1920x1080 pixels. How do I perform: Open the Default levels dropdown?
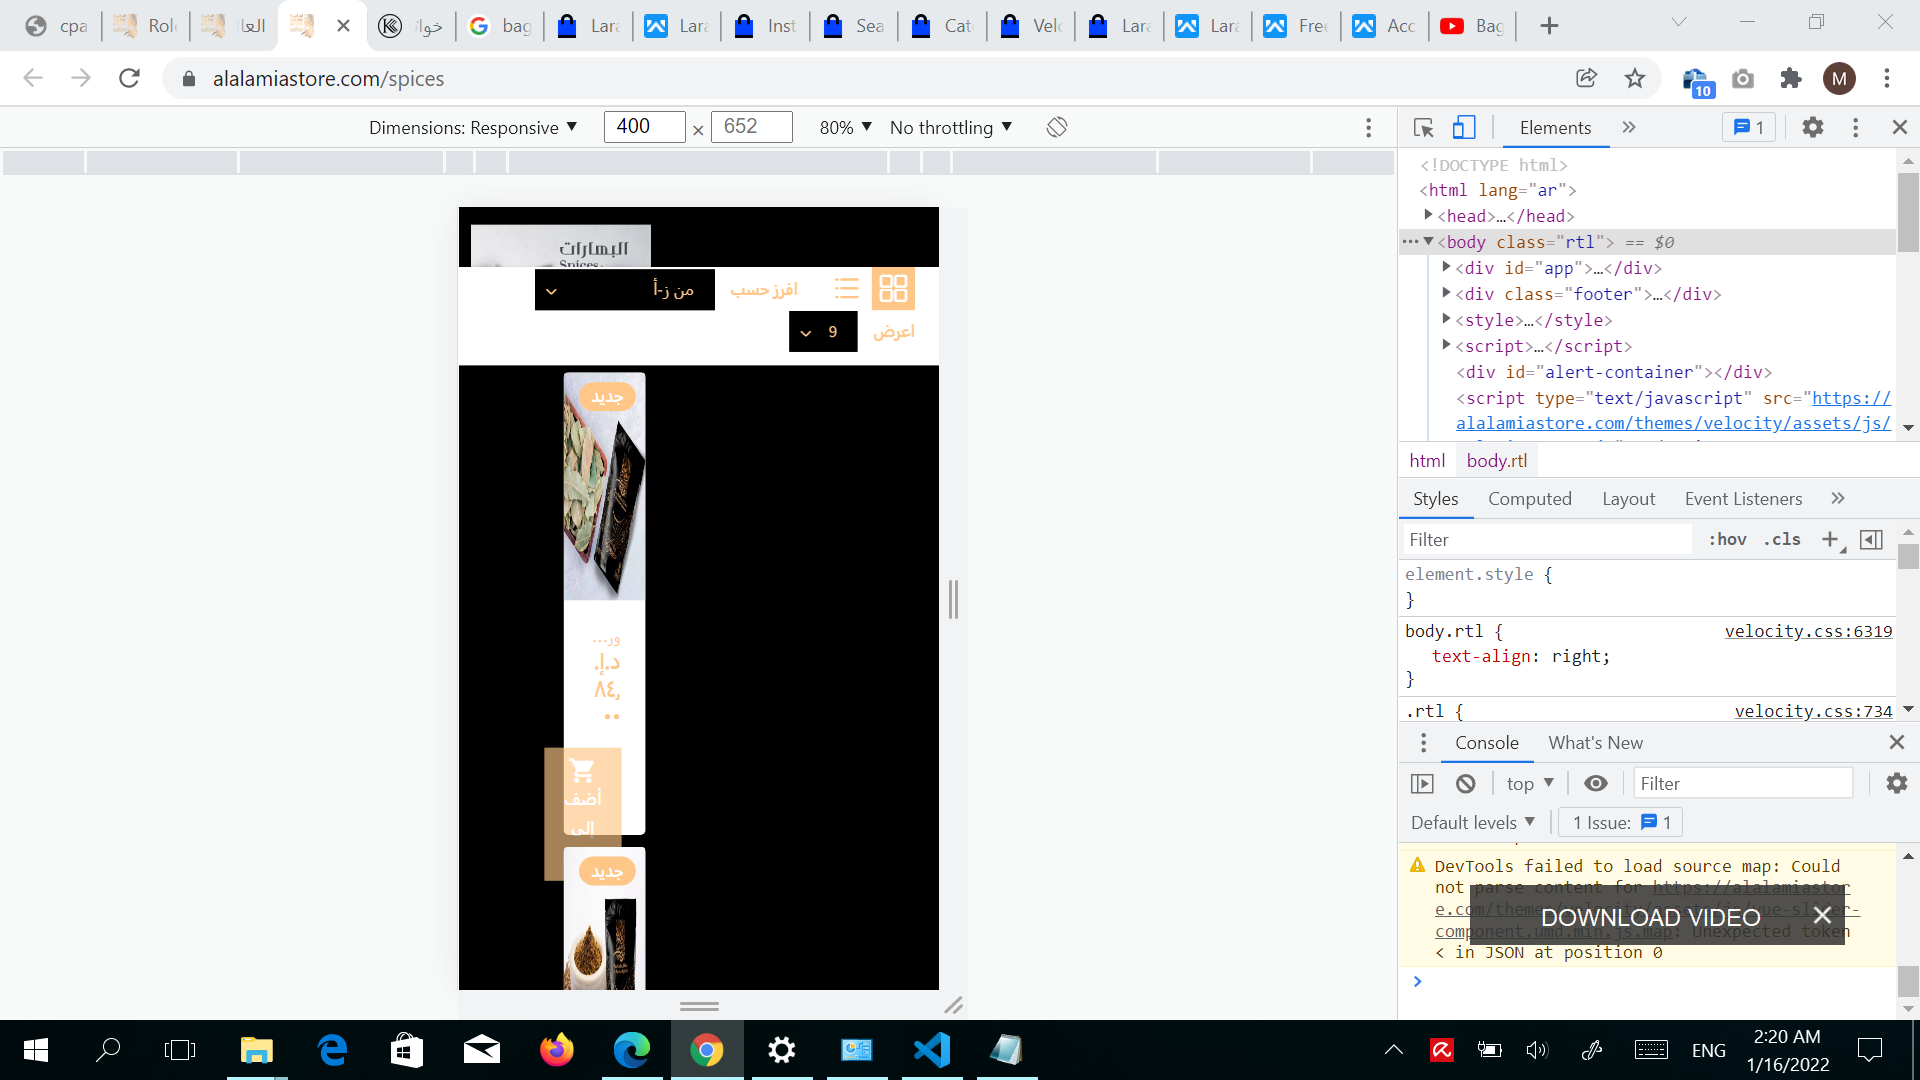[1473, 822]
